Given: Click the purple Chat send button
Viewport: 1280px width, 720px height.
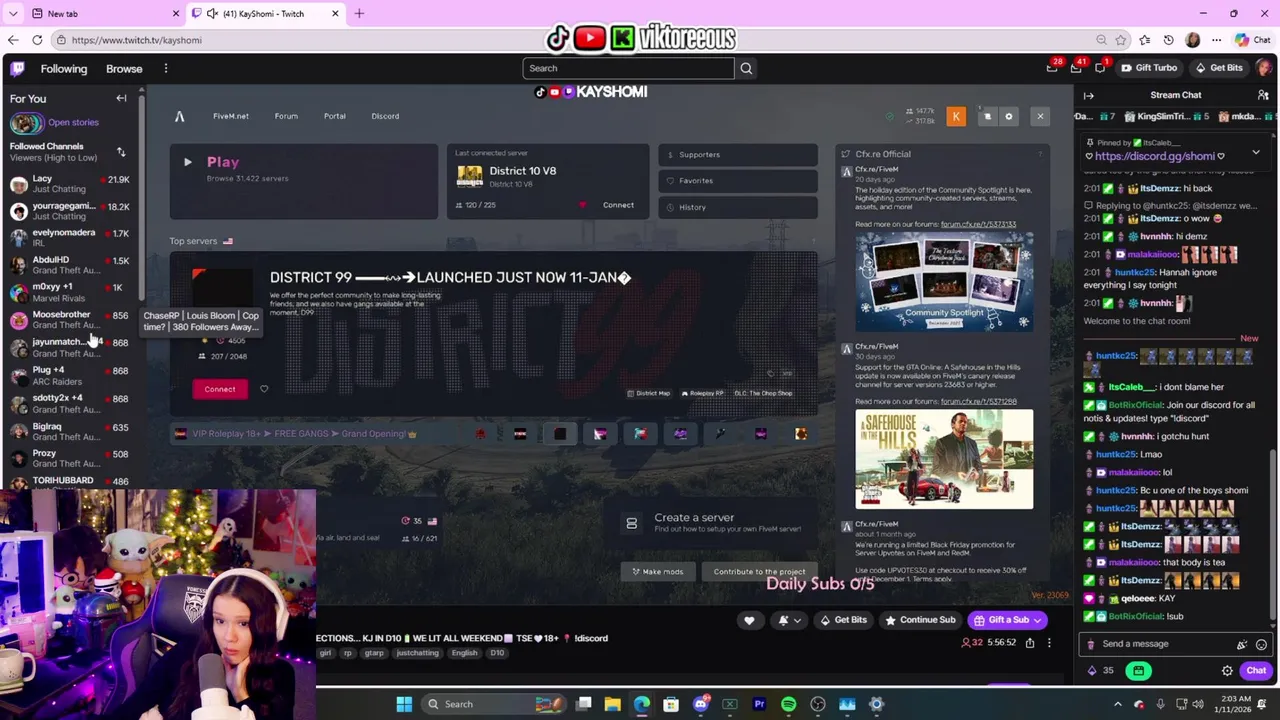Looking at the screenshot, I should click(x=1256, y=671).
